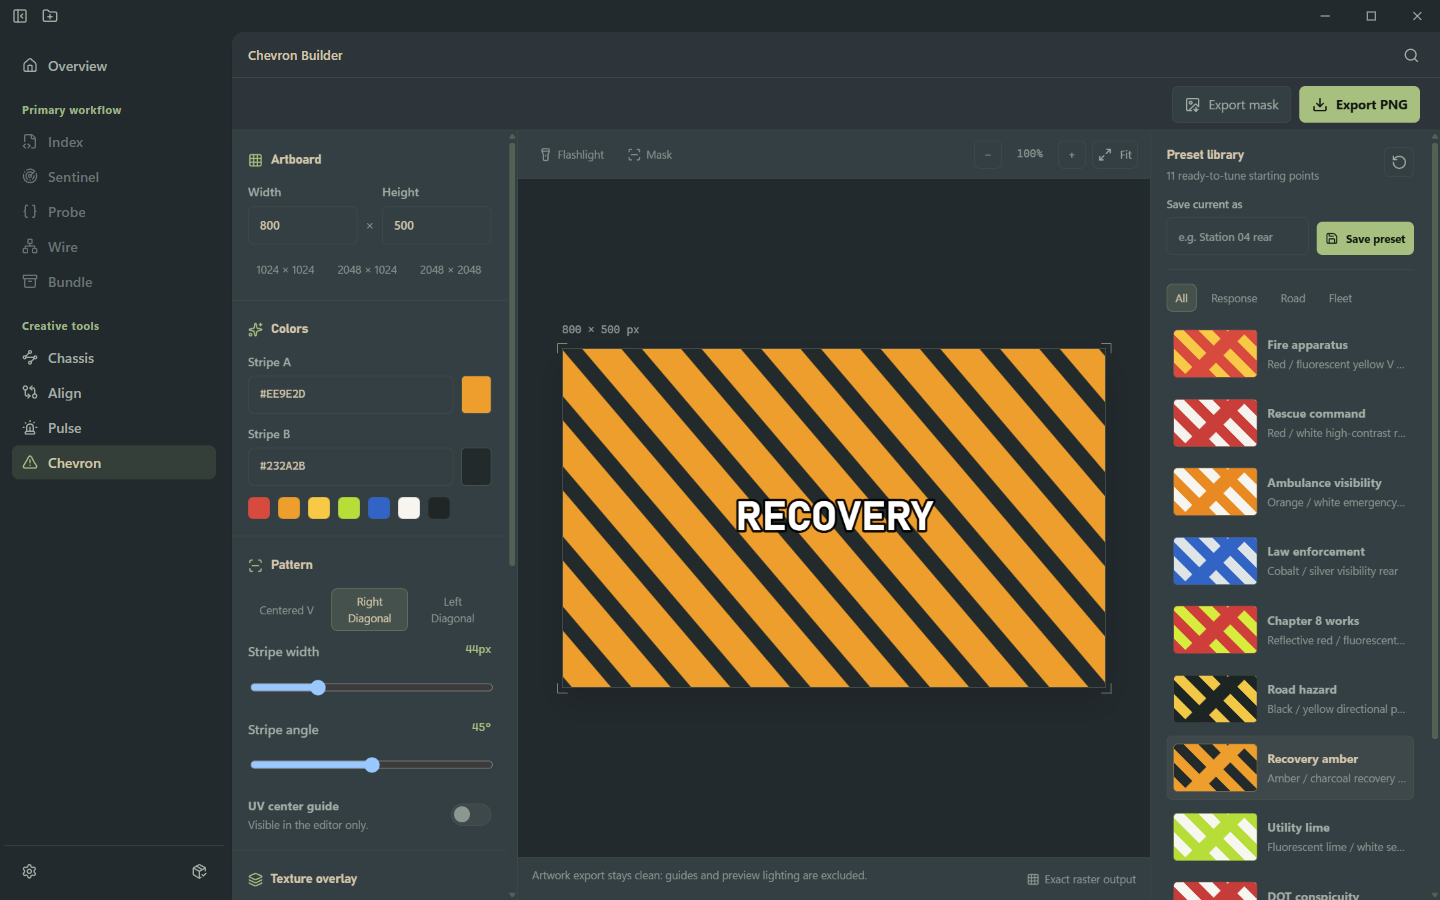Filter presets by Road

coord(1292,298)
